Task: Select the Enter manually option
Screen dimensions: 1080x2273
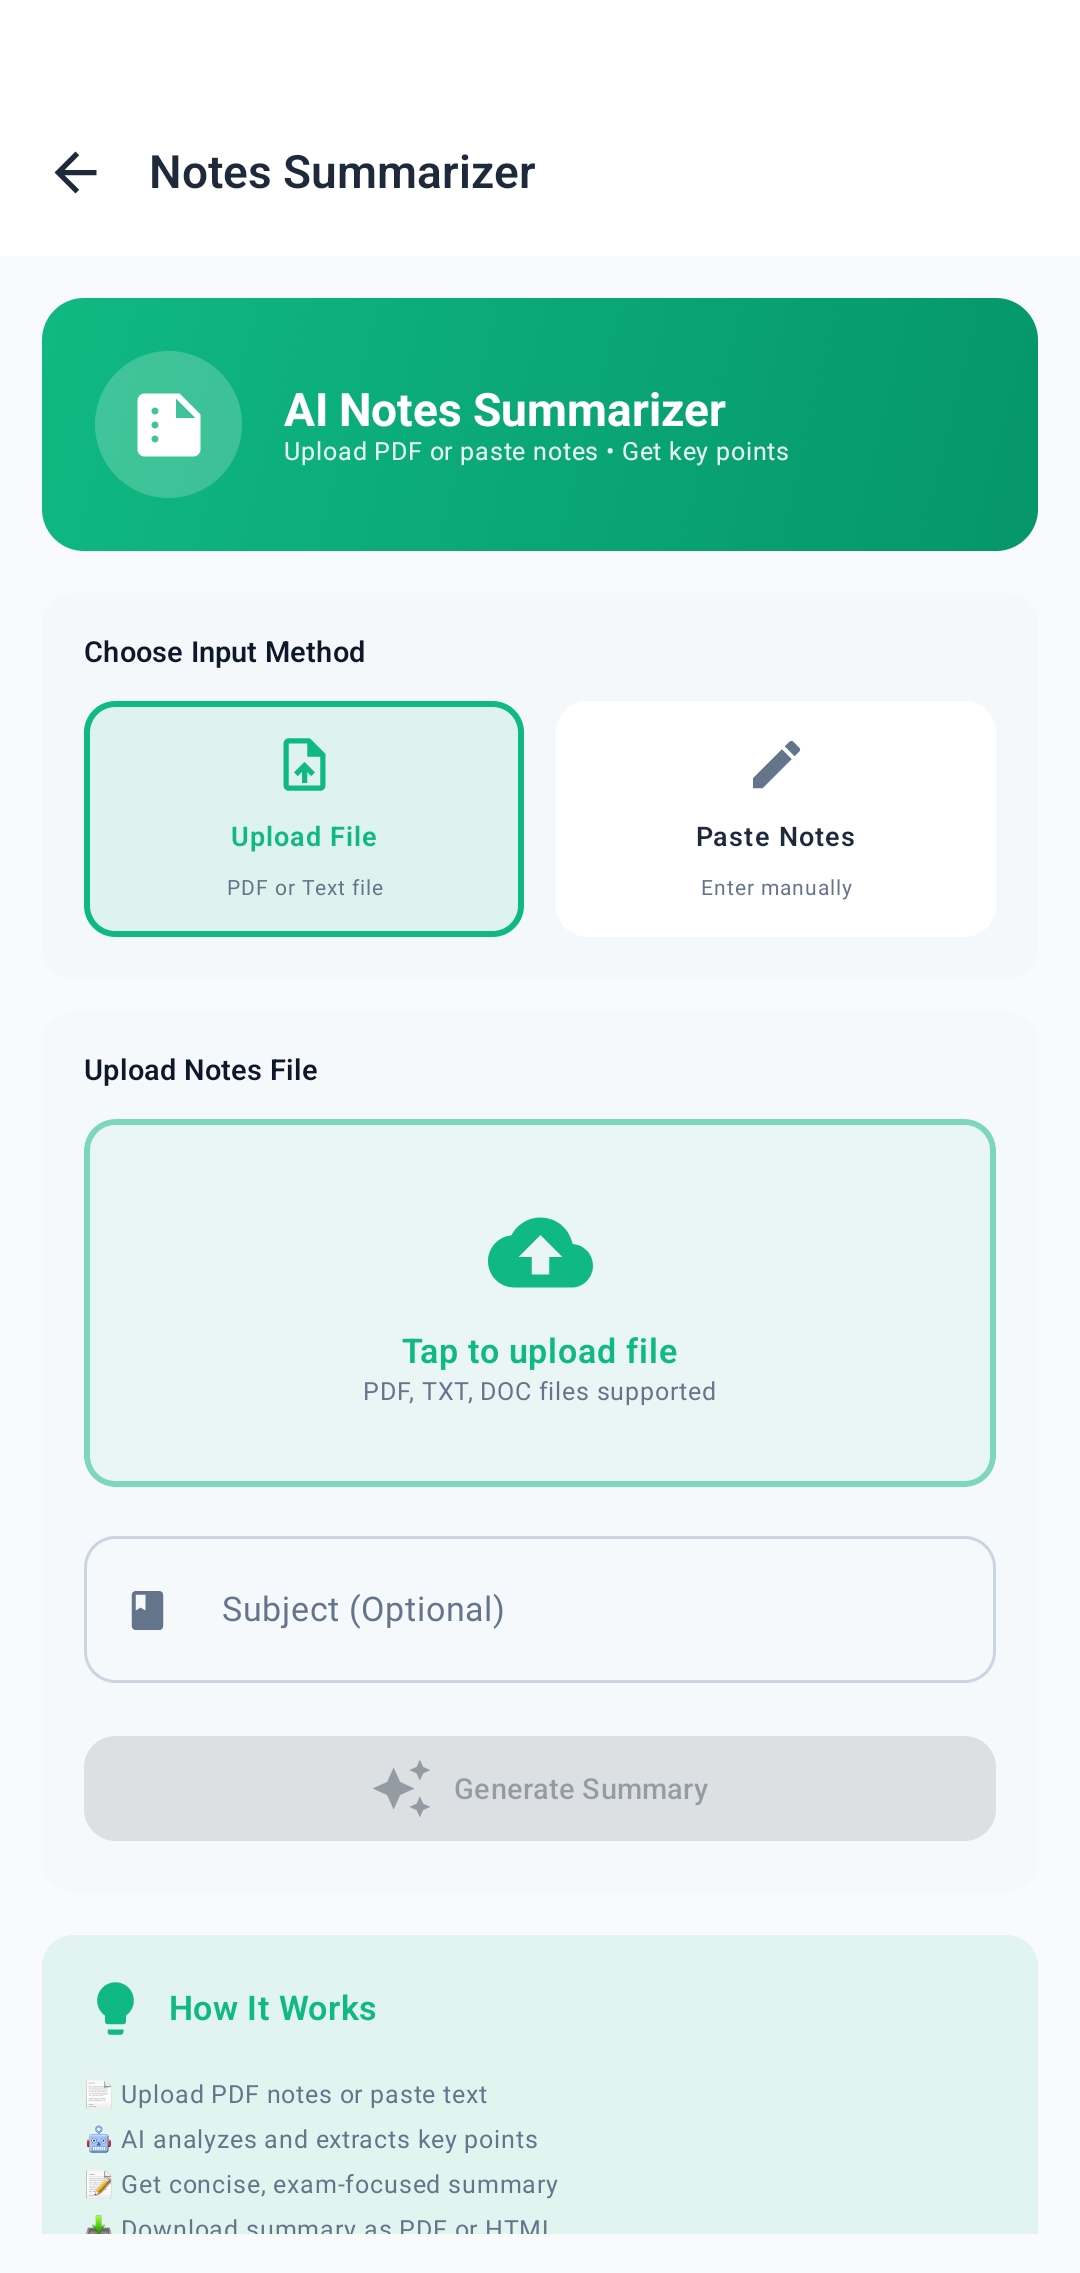Action: coord(775,887)
